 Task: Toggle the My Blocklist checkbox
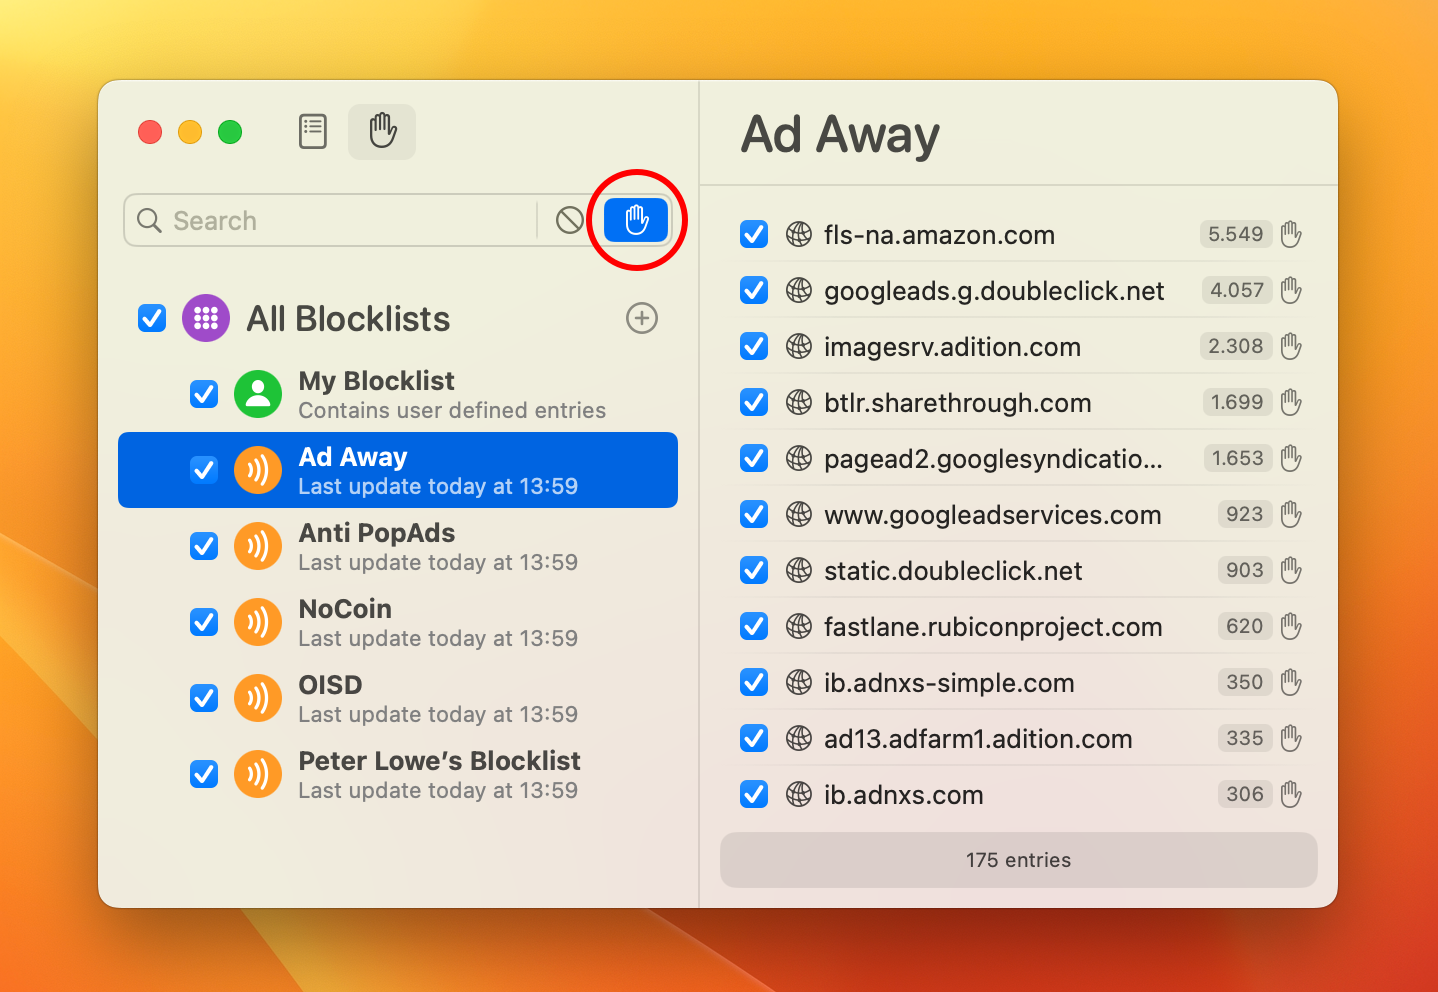point(204,394)
